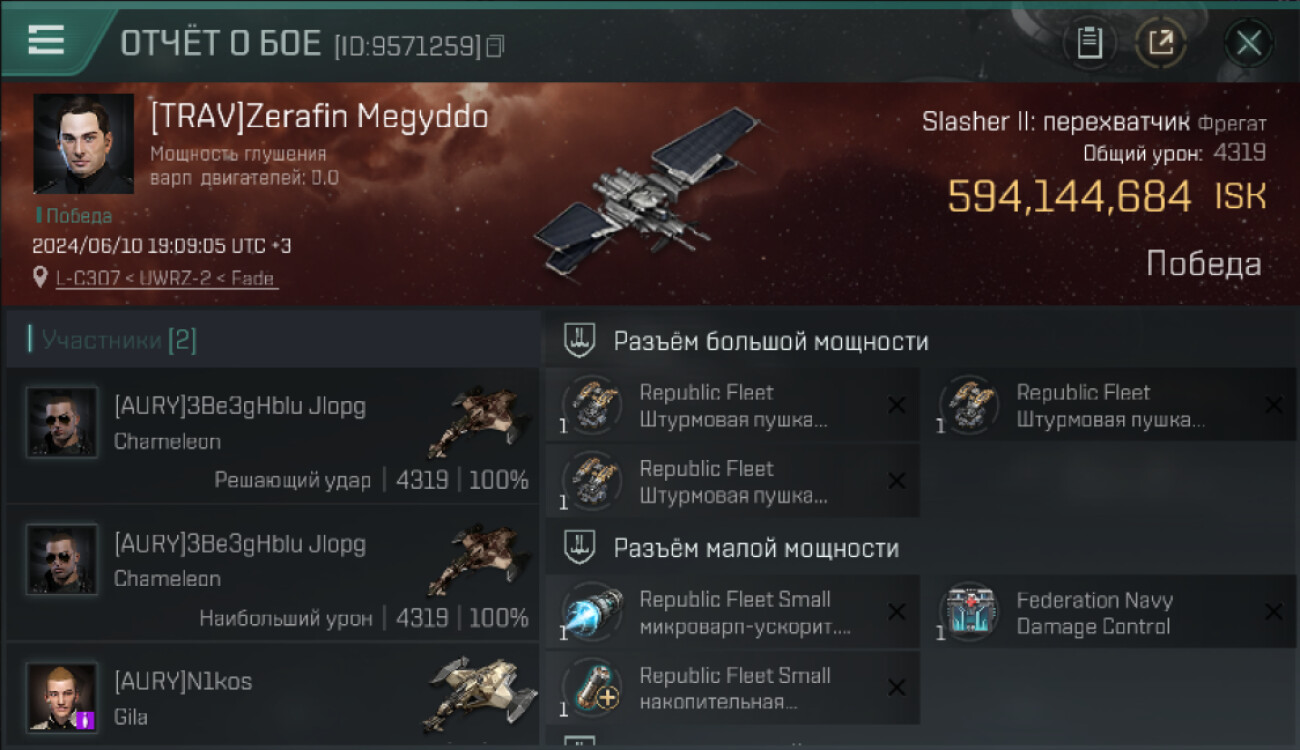Click the Slasher II ship name
1300x750 pixels.
click(x=1056, y=123)
